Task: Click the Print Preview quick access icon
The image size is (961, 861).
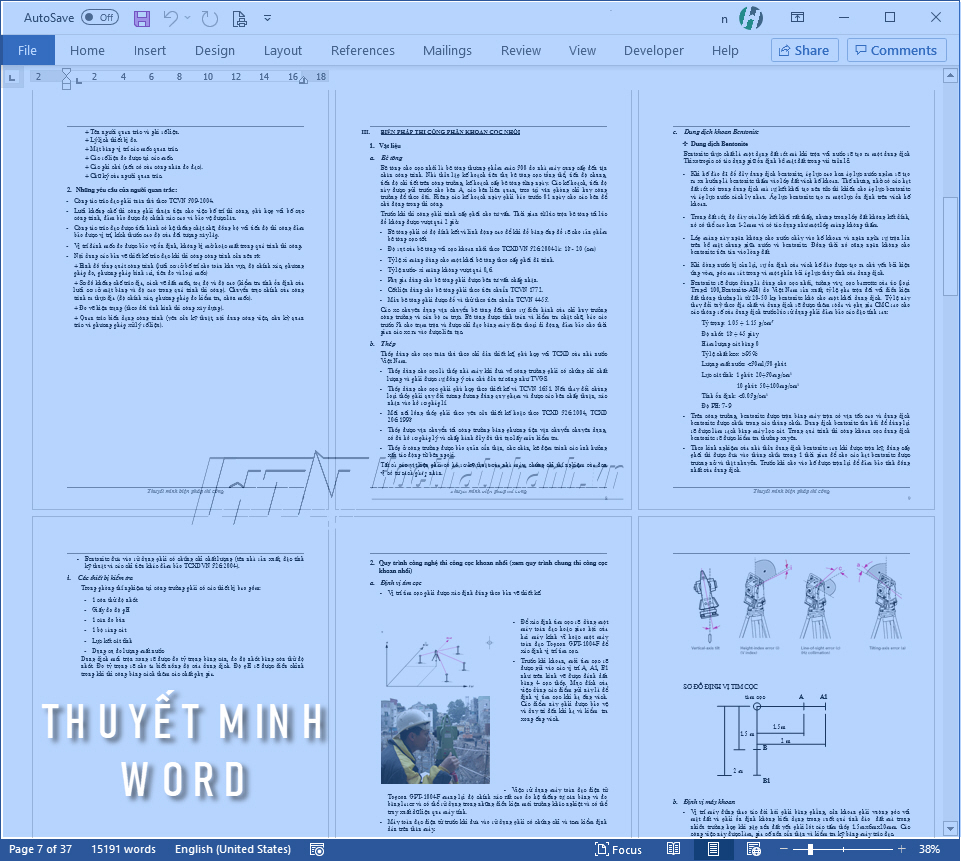Action: point(241,18)
